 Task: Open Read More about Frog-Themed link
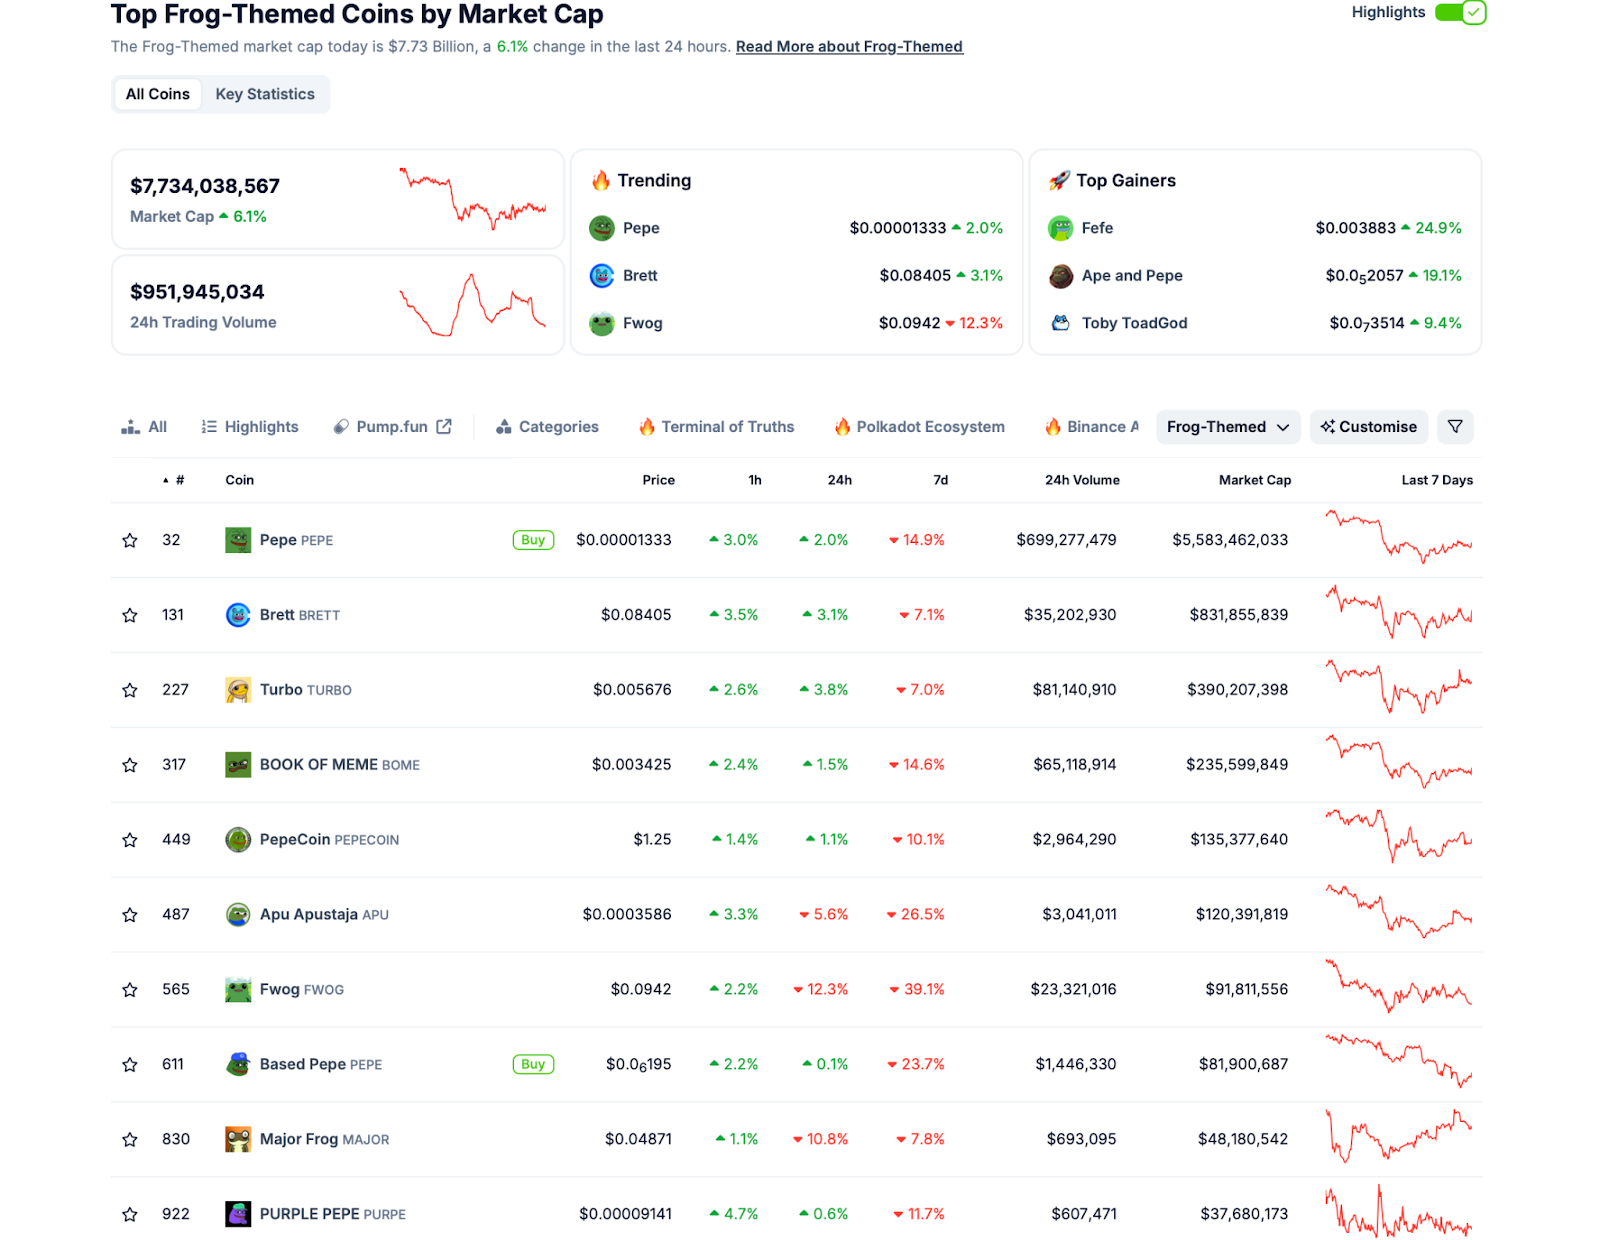pos(849,47)
